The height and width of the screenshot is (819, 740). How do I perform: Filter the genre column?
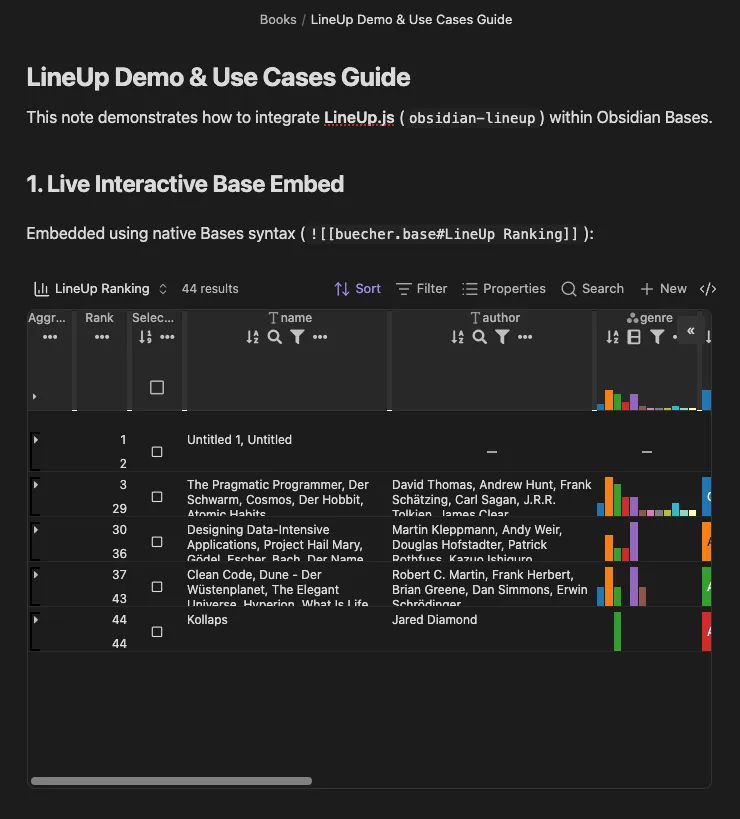click(x=657, y=337)
